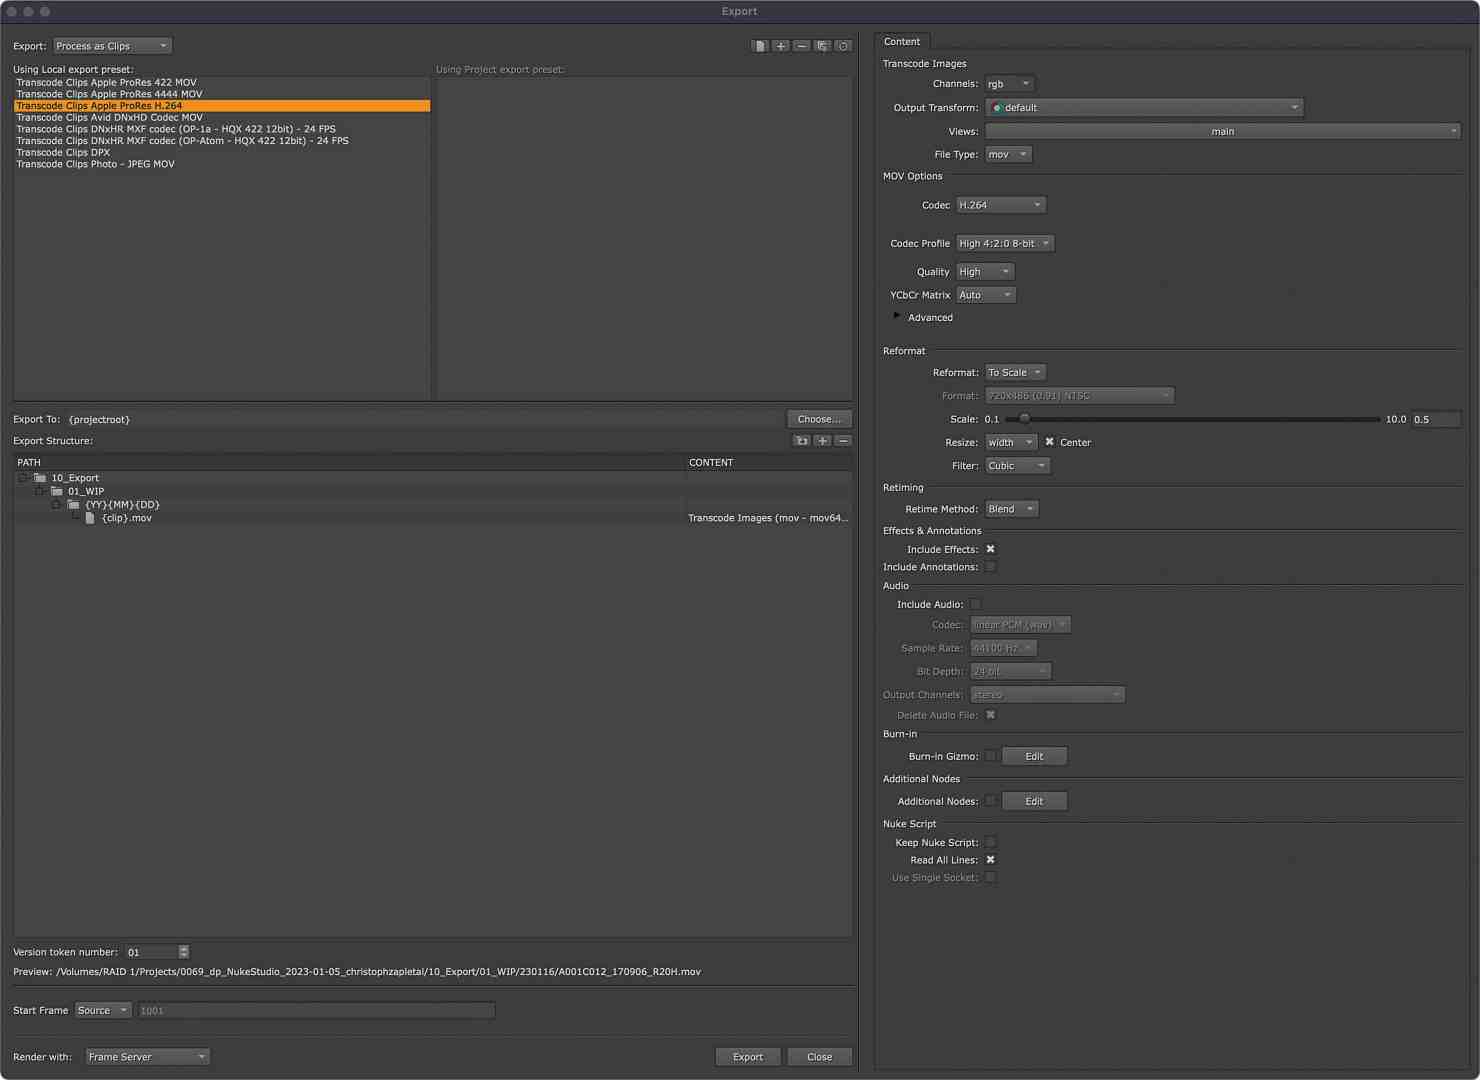Copy preset to Project export presets
Viewport: 1480px width, 1080px height.
[822, 45]
